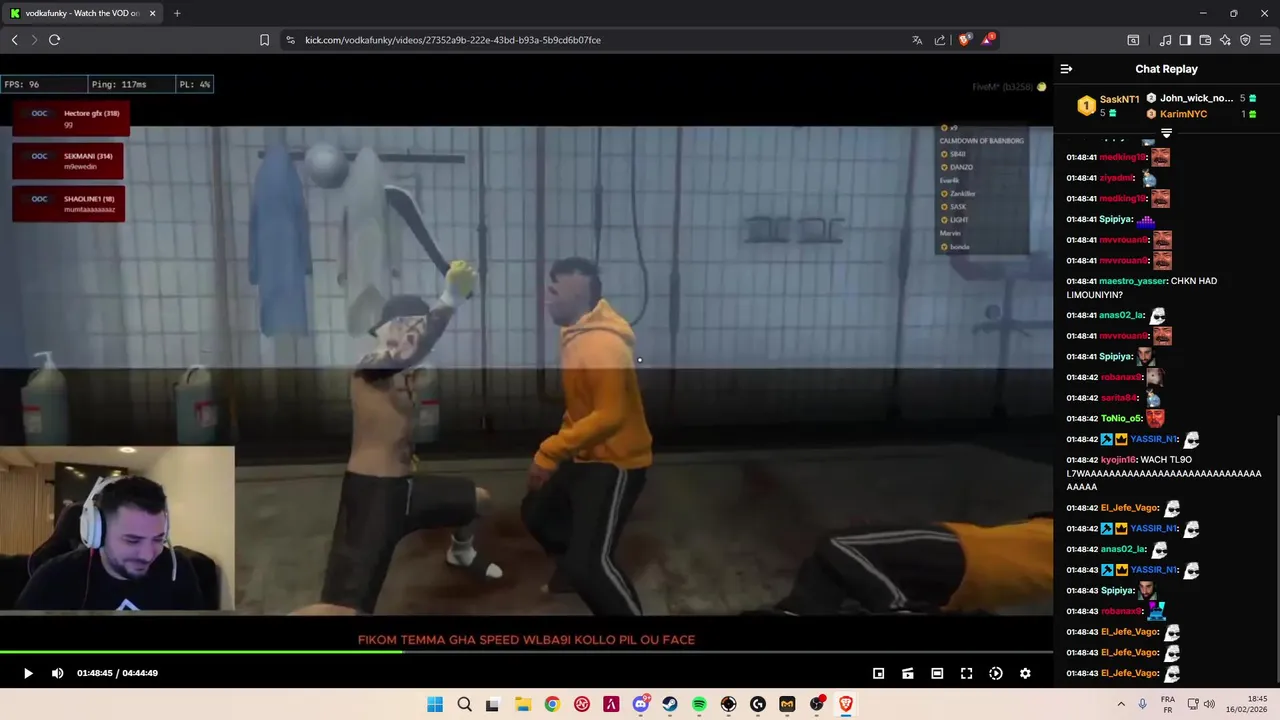Share this page icon

click(x=940, y=40)
